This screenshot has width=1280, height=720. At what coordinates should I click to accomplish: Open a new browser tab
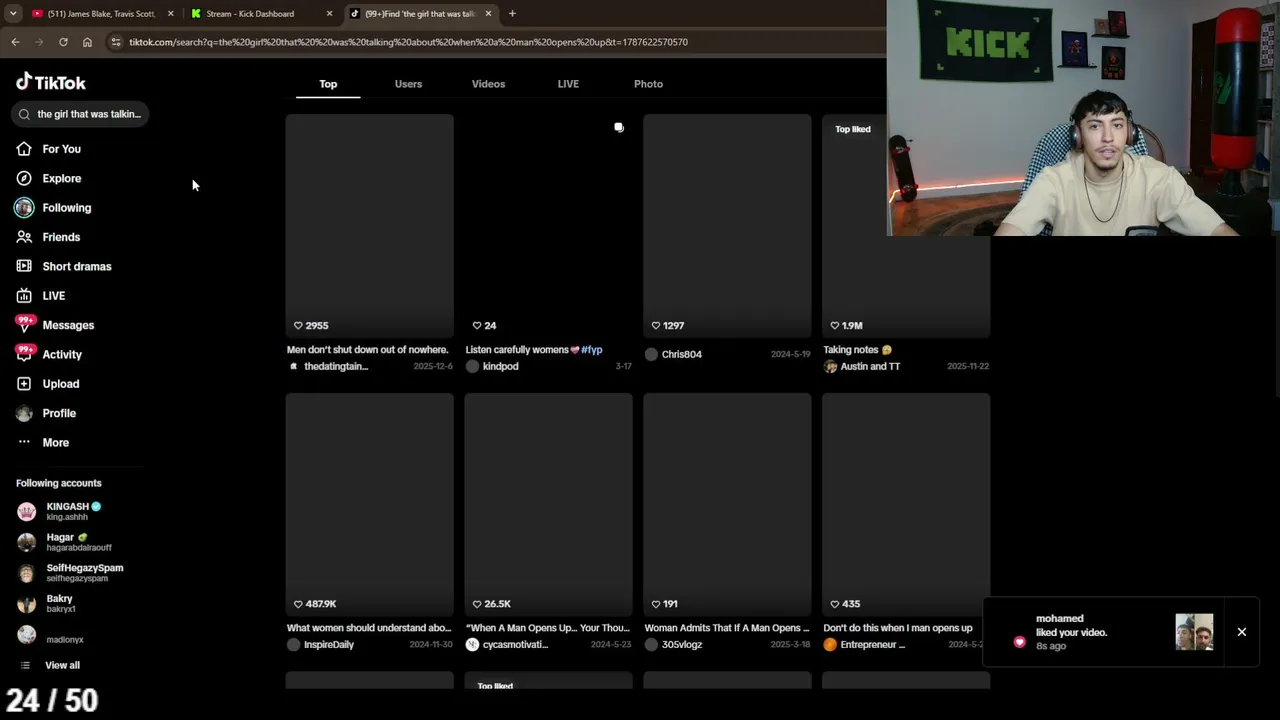(512, 14)
